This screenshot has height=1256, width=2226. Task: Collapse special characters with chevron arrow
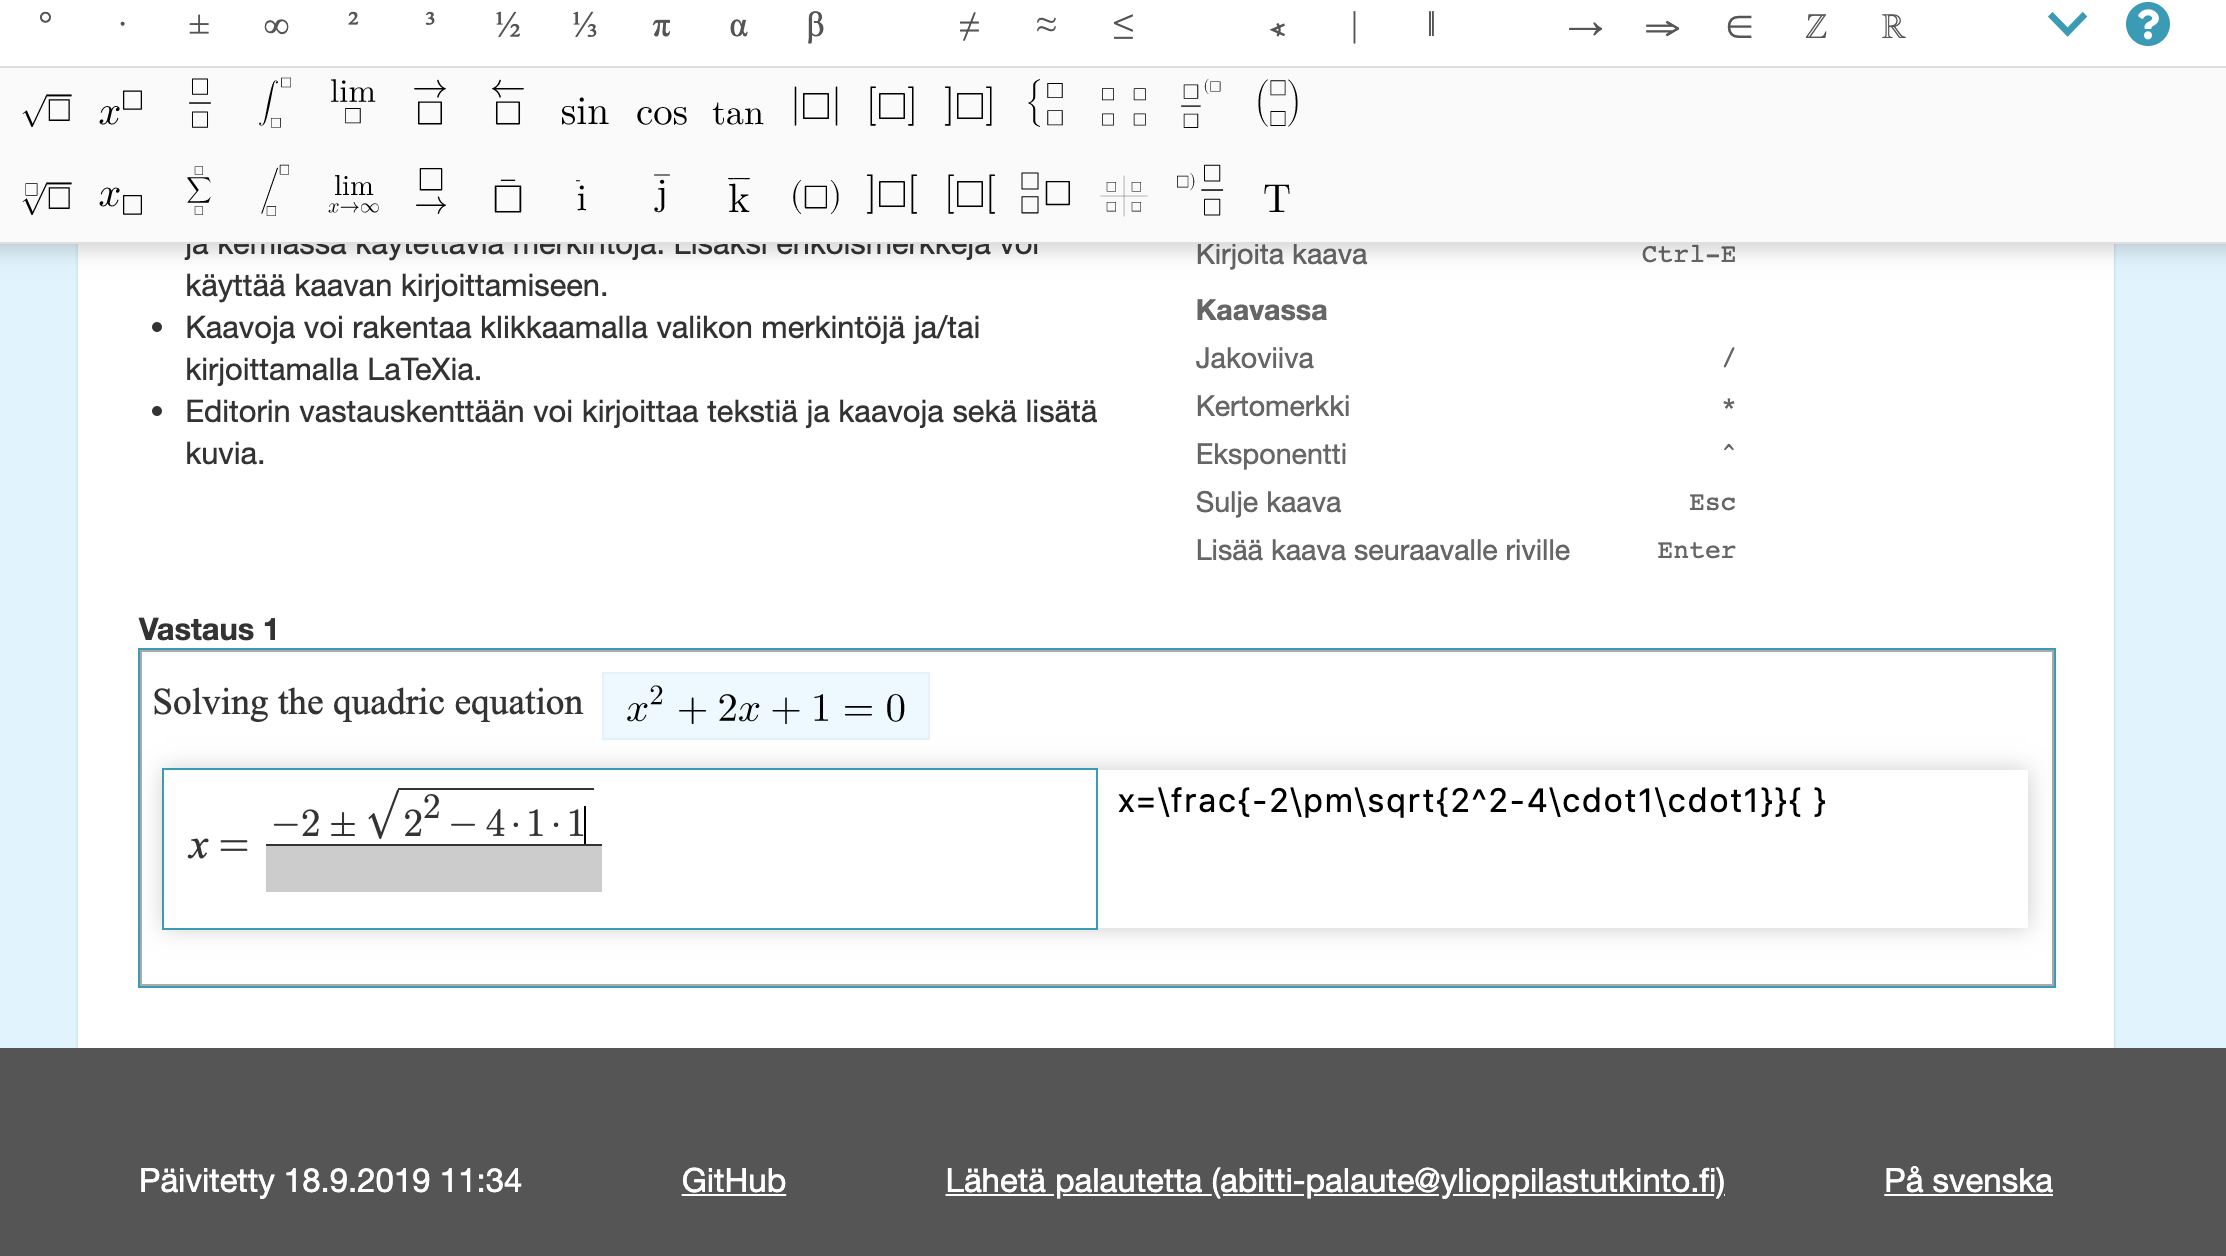pos(2067,24)
